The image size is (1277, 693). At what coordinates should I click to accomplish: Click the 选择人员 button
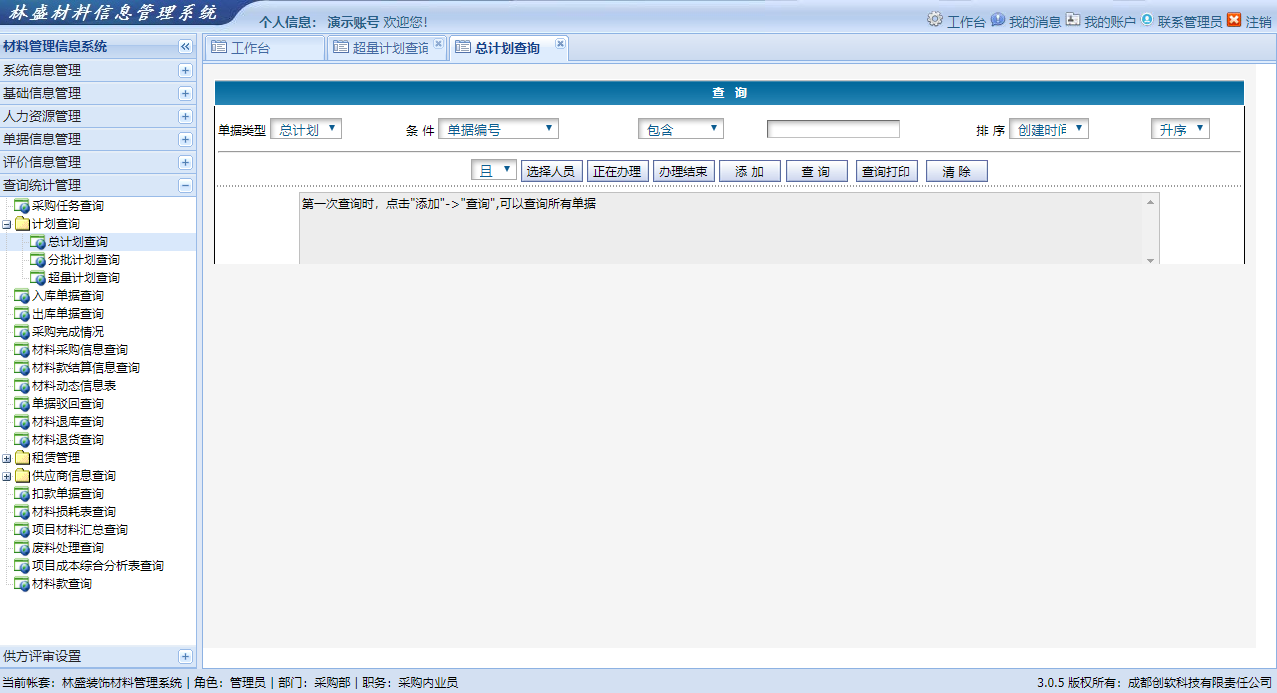(x=551, y=171)
